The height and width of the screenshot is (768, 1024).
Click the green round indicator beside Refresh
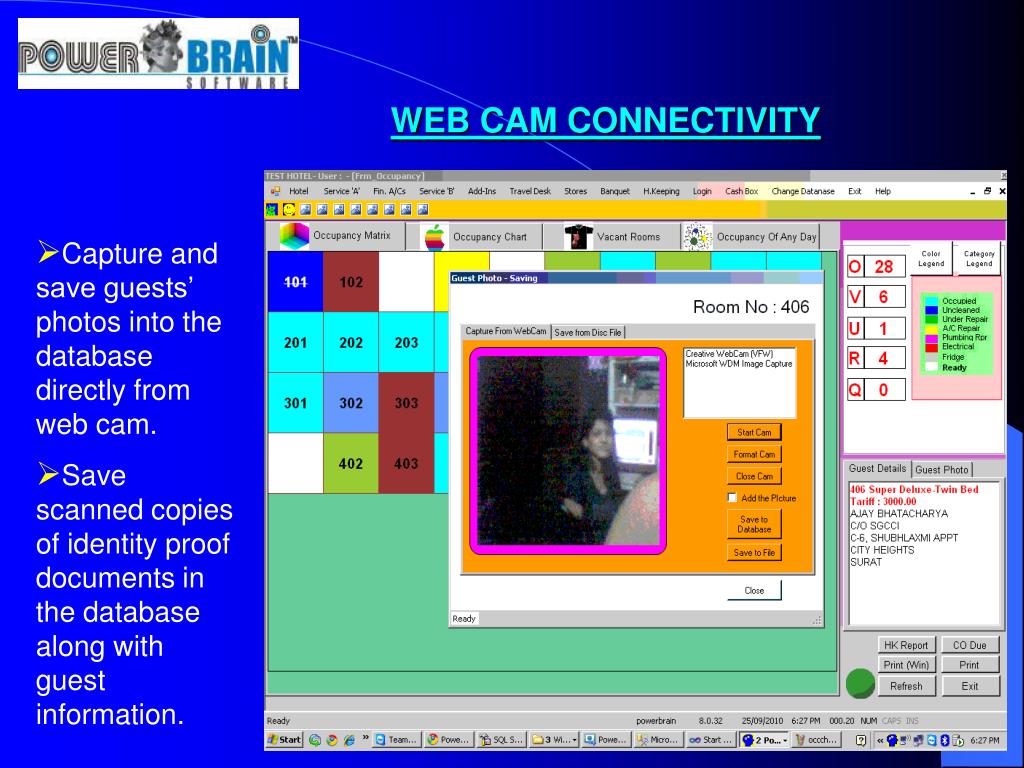click(x=860, y=683)
